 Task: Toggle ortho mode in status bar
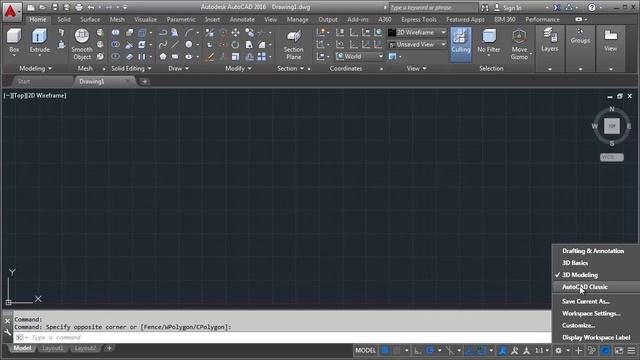tap(418, 351)
